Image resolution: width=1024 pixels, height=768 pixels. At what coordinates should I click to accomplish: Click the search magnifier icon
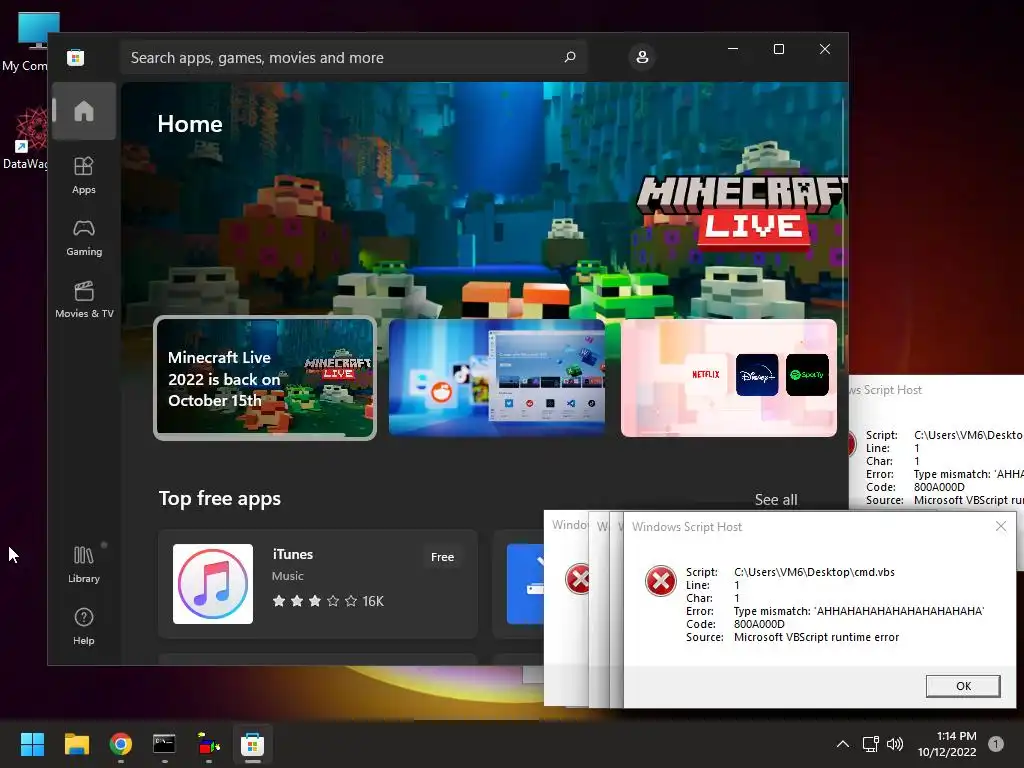pyautogui.click(x=570, y=57)
